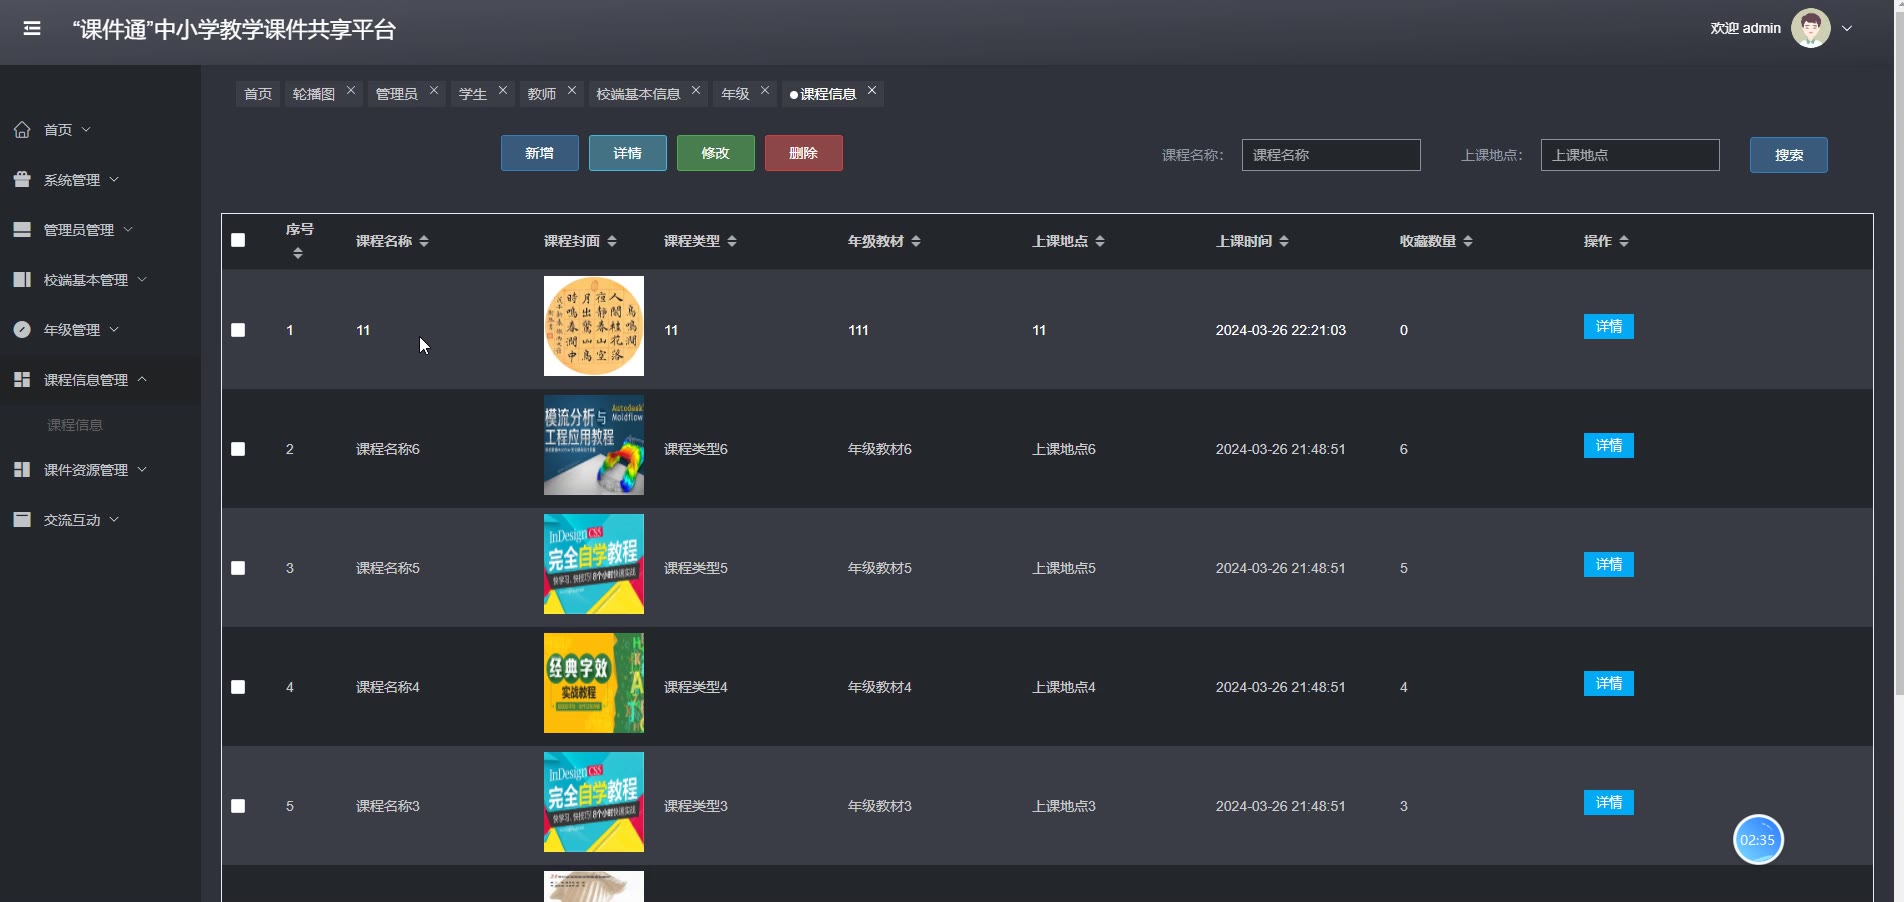Viewport: 1904px width, 902px height.
Task: Expand the 管理员管理 sidebar menu
Action: coord(128,229)
